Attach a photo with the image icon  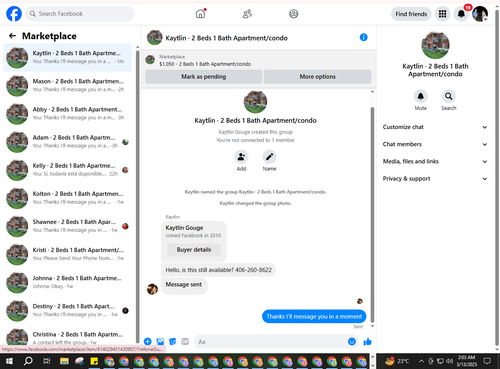160,341
